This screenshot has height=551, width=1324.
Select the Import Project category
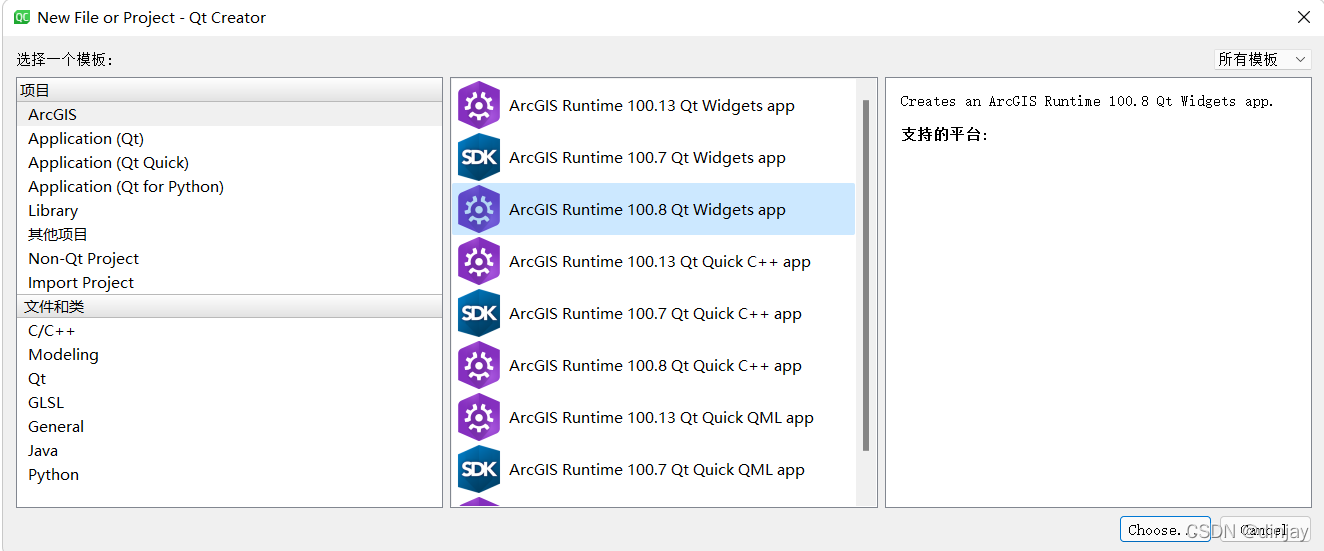point(229,282)
